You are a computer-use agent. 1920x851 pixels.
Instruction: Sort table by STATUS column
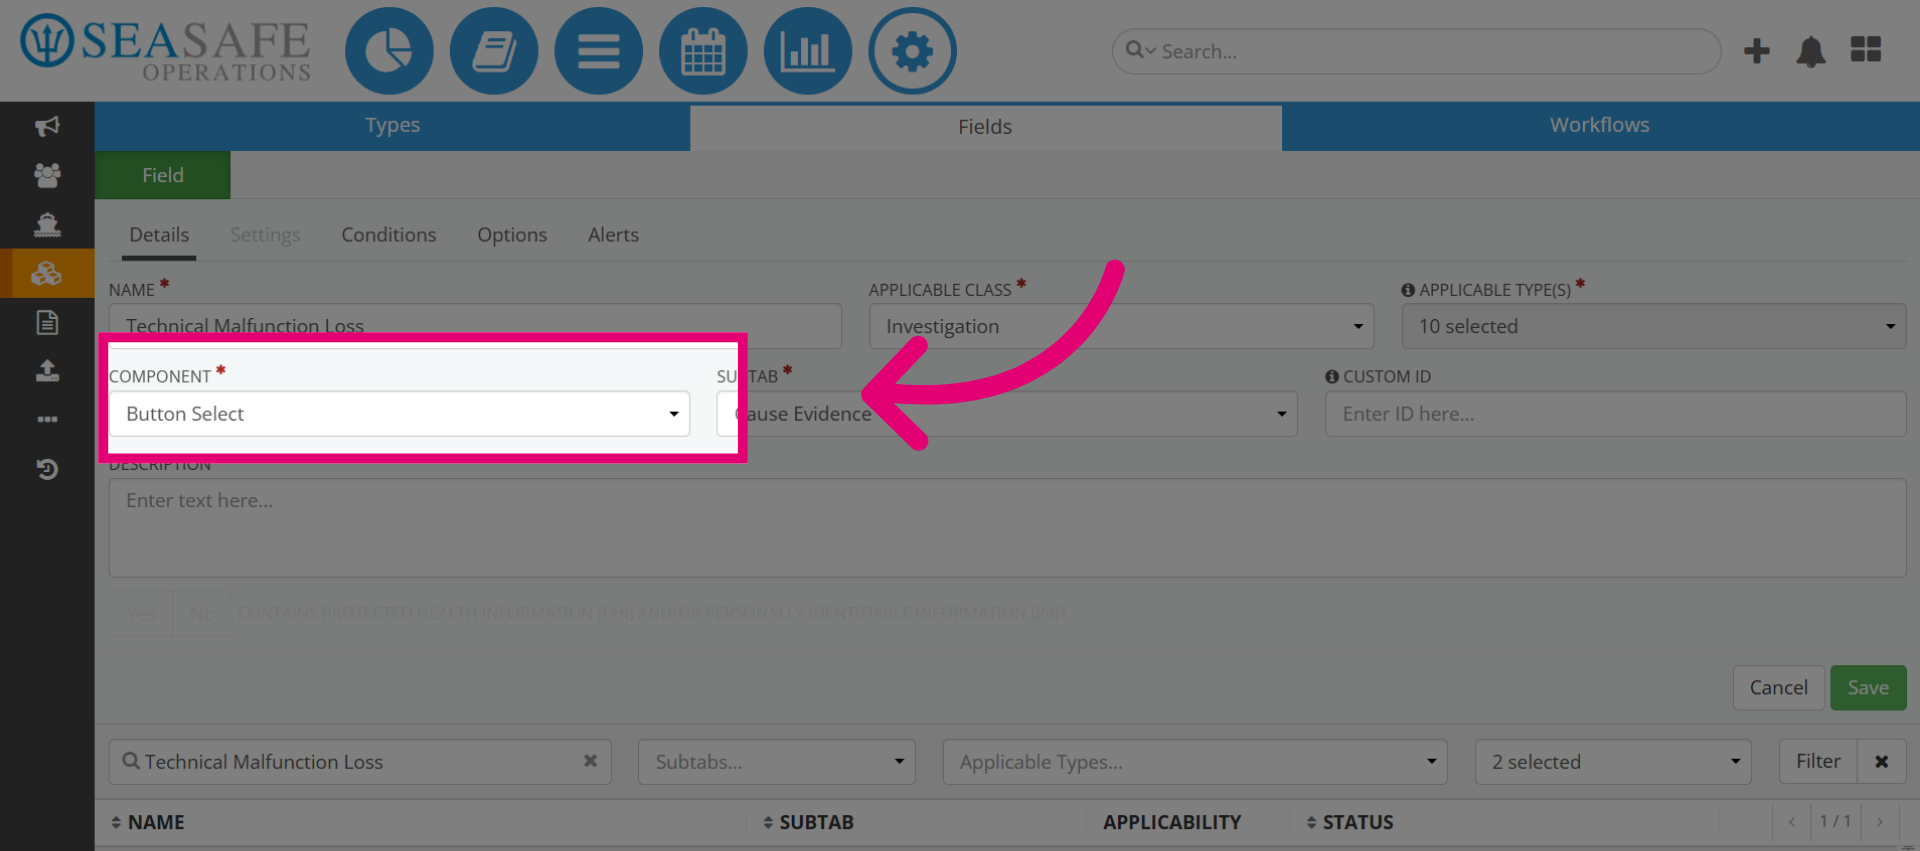(x=1350, y=822)
